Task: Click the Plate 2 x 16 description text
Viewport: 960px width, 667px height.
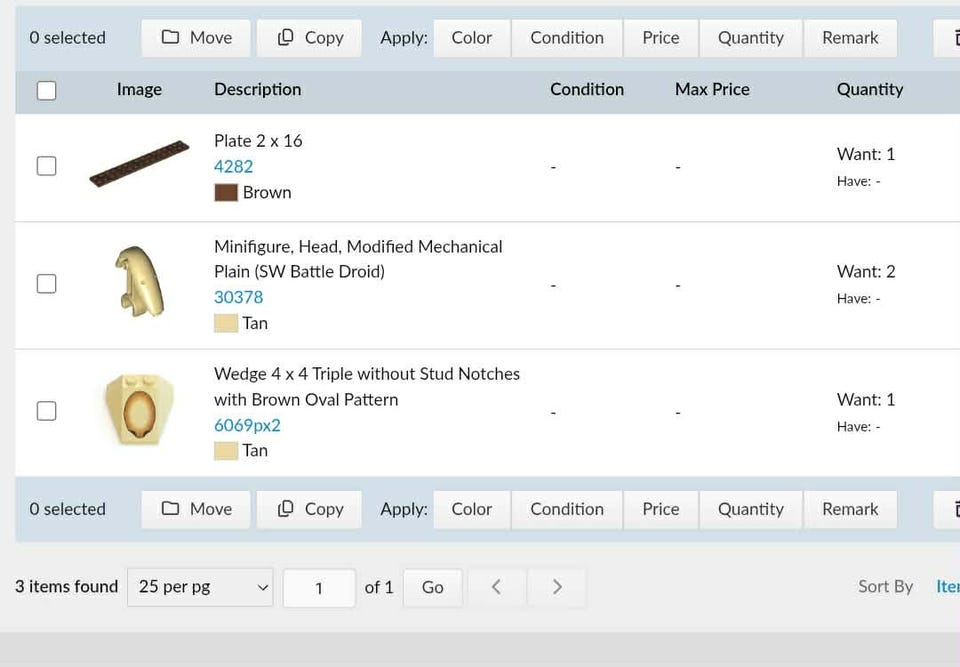Action: 258,141
